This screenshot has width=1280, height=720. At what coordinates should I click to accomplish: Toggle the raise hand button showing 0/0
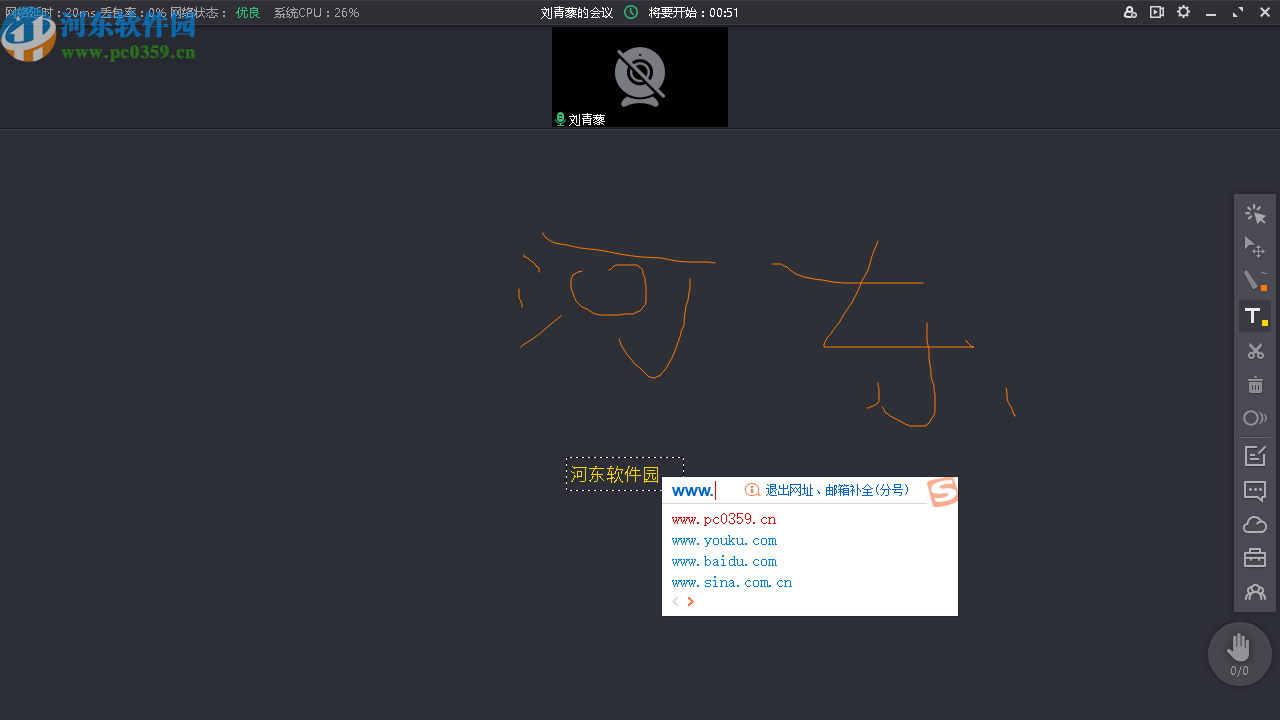(x=1239, y=653)
